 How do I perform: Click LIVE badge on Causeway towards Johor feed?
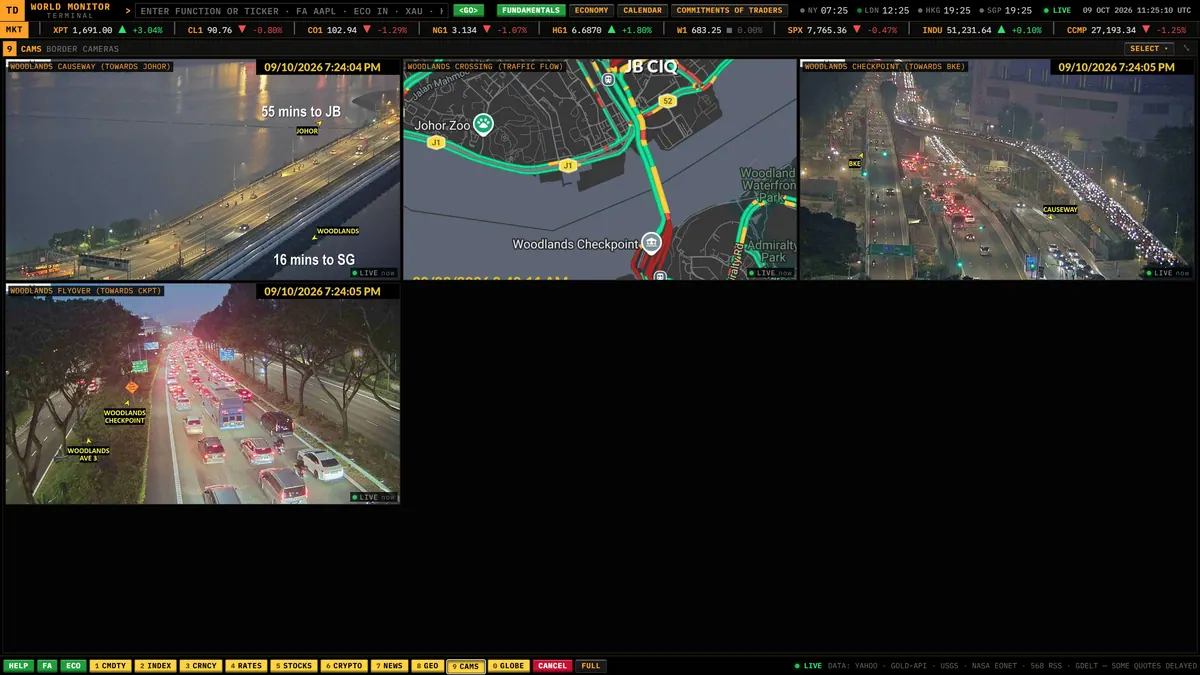373,272
